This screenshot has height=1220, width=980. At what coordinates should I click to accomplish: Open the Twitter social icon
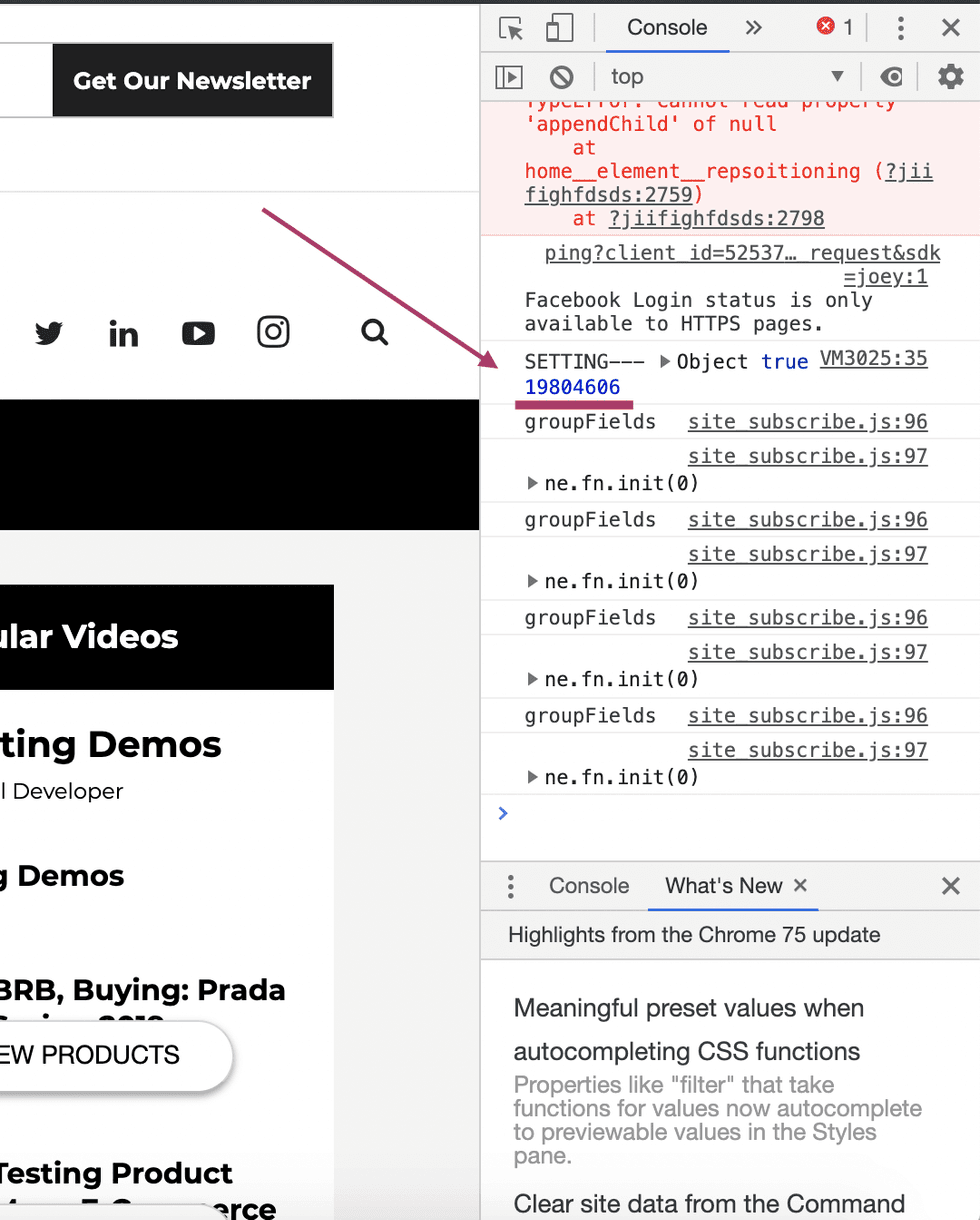point(48,333)
